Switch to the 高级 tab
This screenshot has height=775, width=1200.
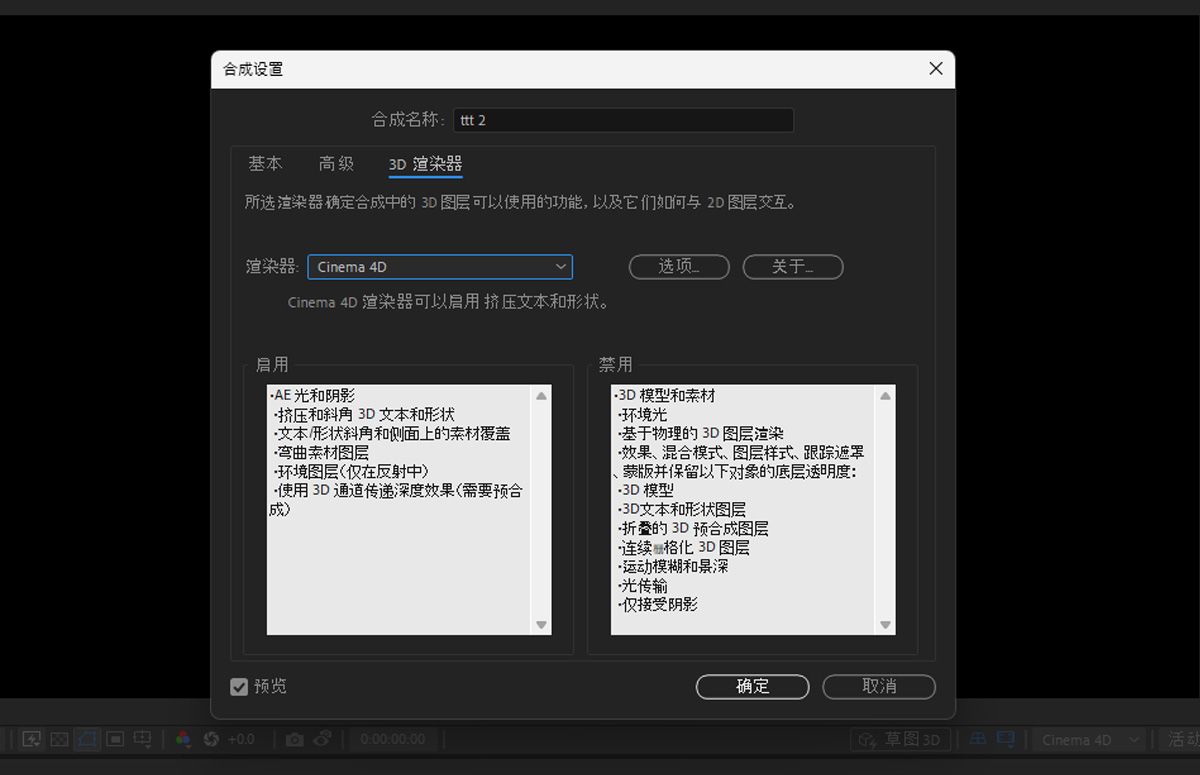[336, 163]
